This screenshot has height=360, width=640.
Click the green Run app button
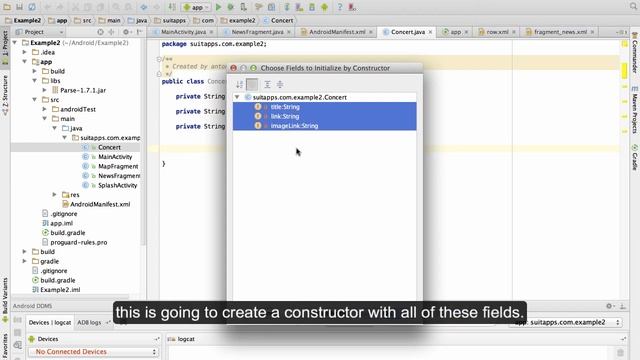pos(218,7)
